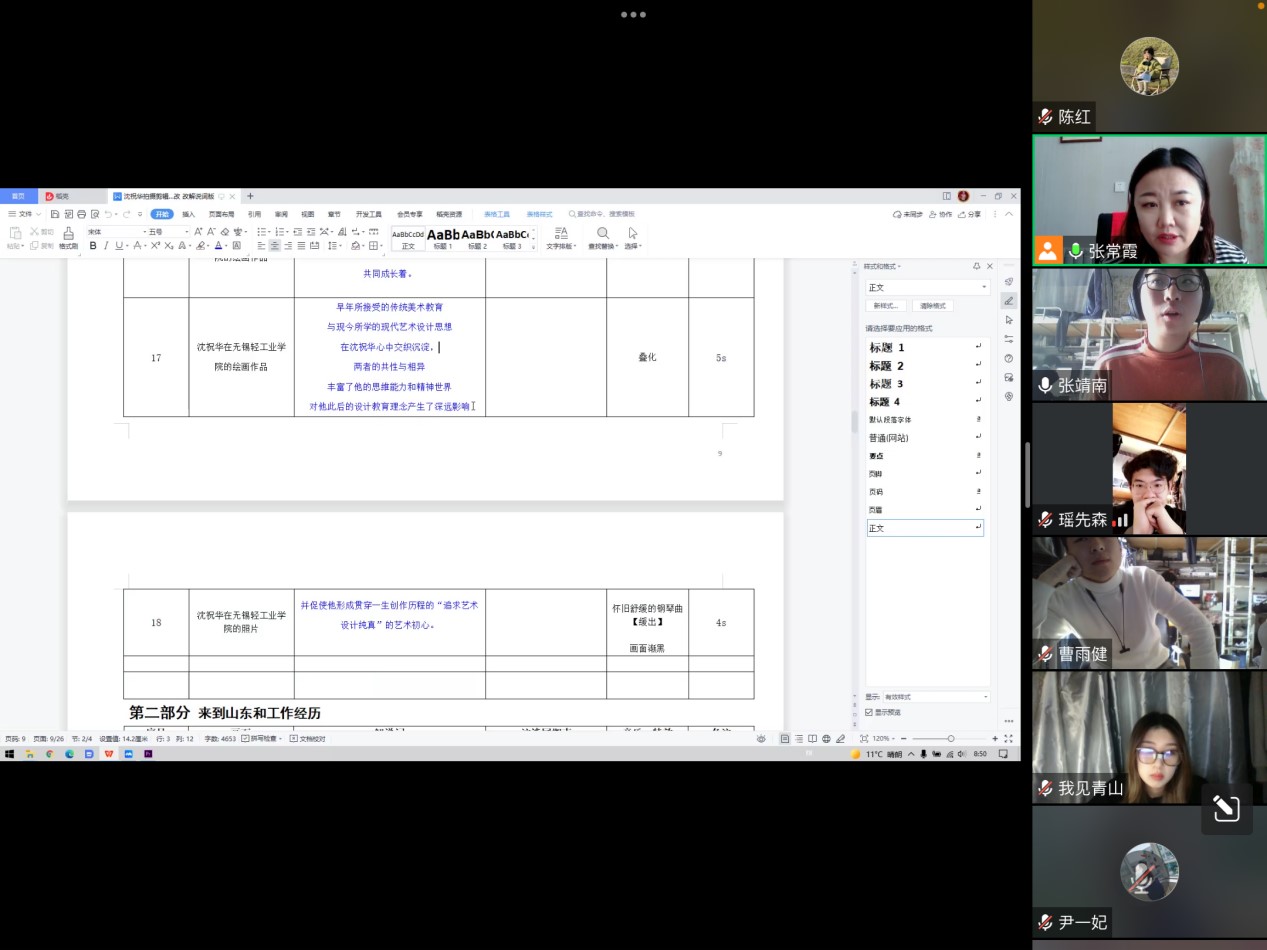Open the 页面布局 ribbon tab
The image size is (1267, 950).
221,214
